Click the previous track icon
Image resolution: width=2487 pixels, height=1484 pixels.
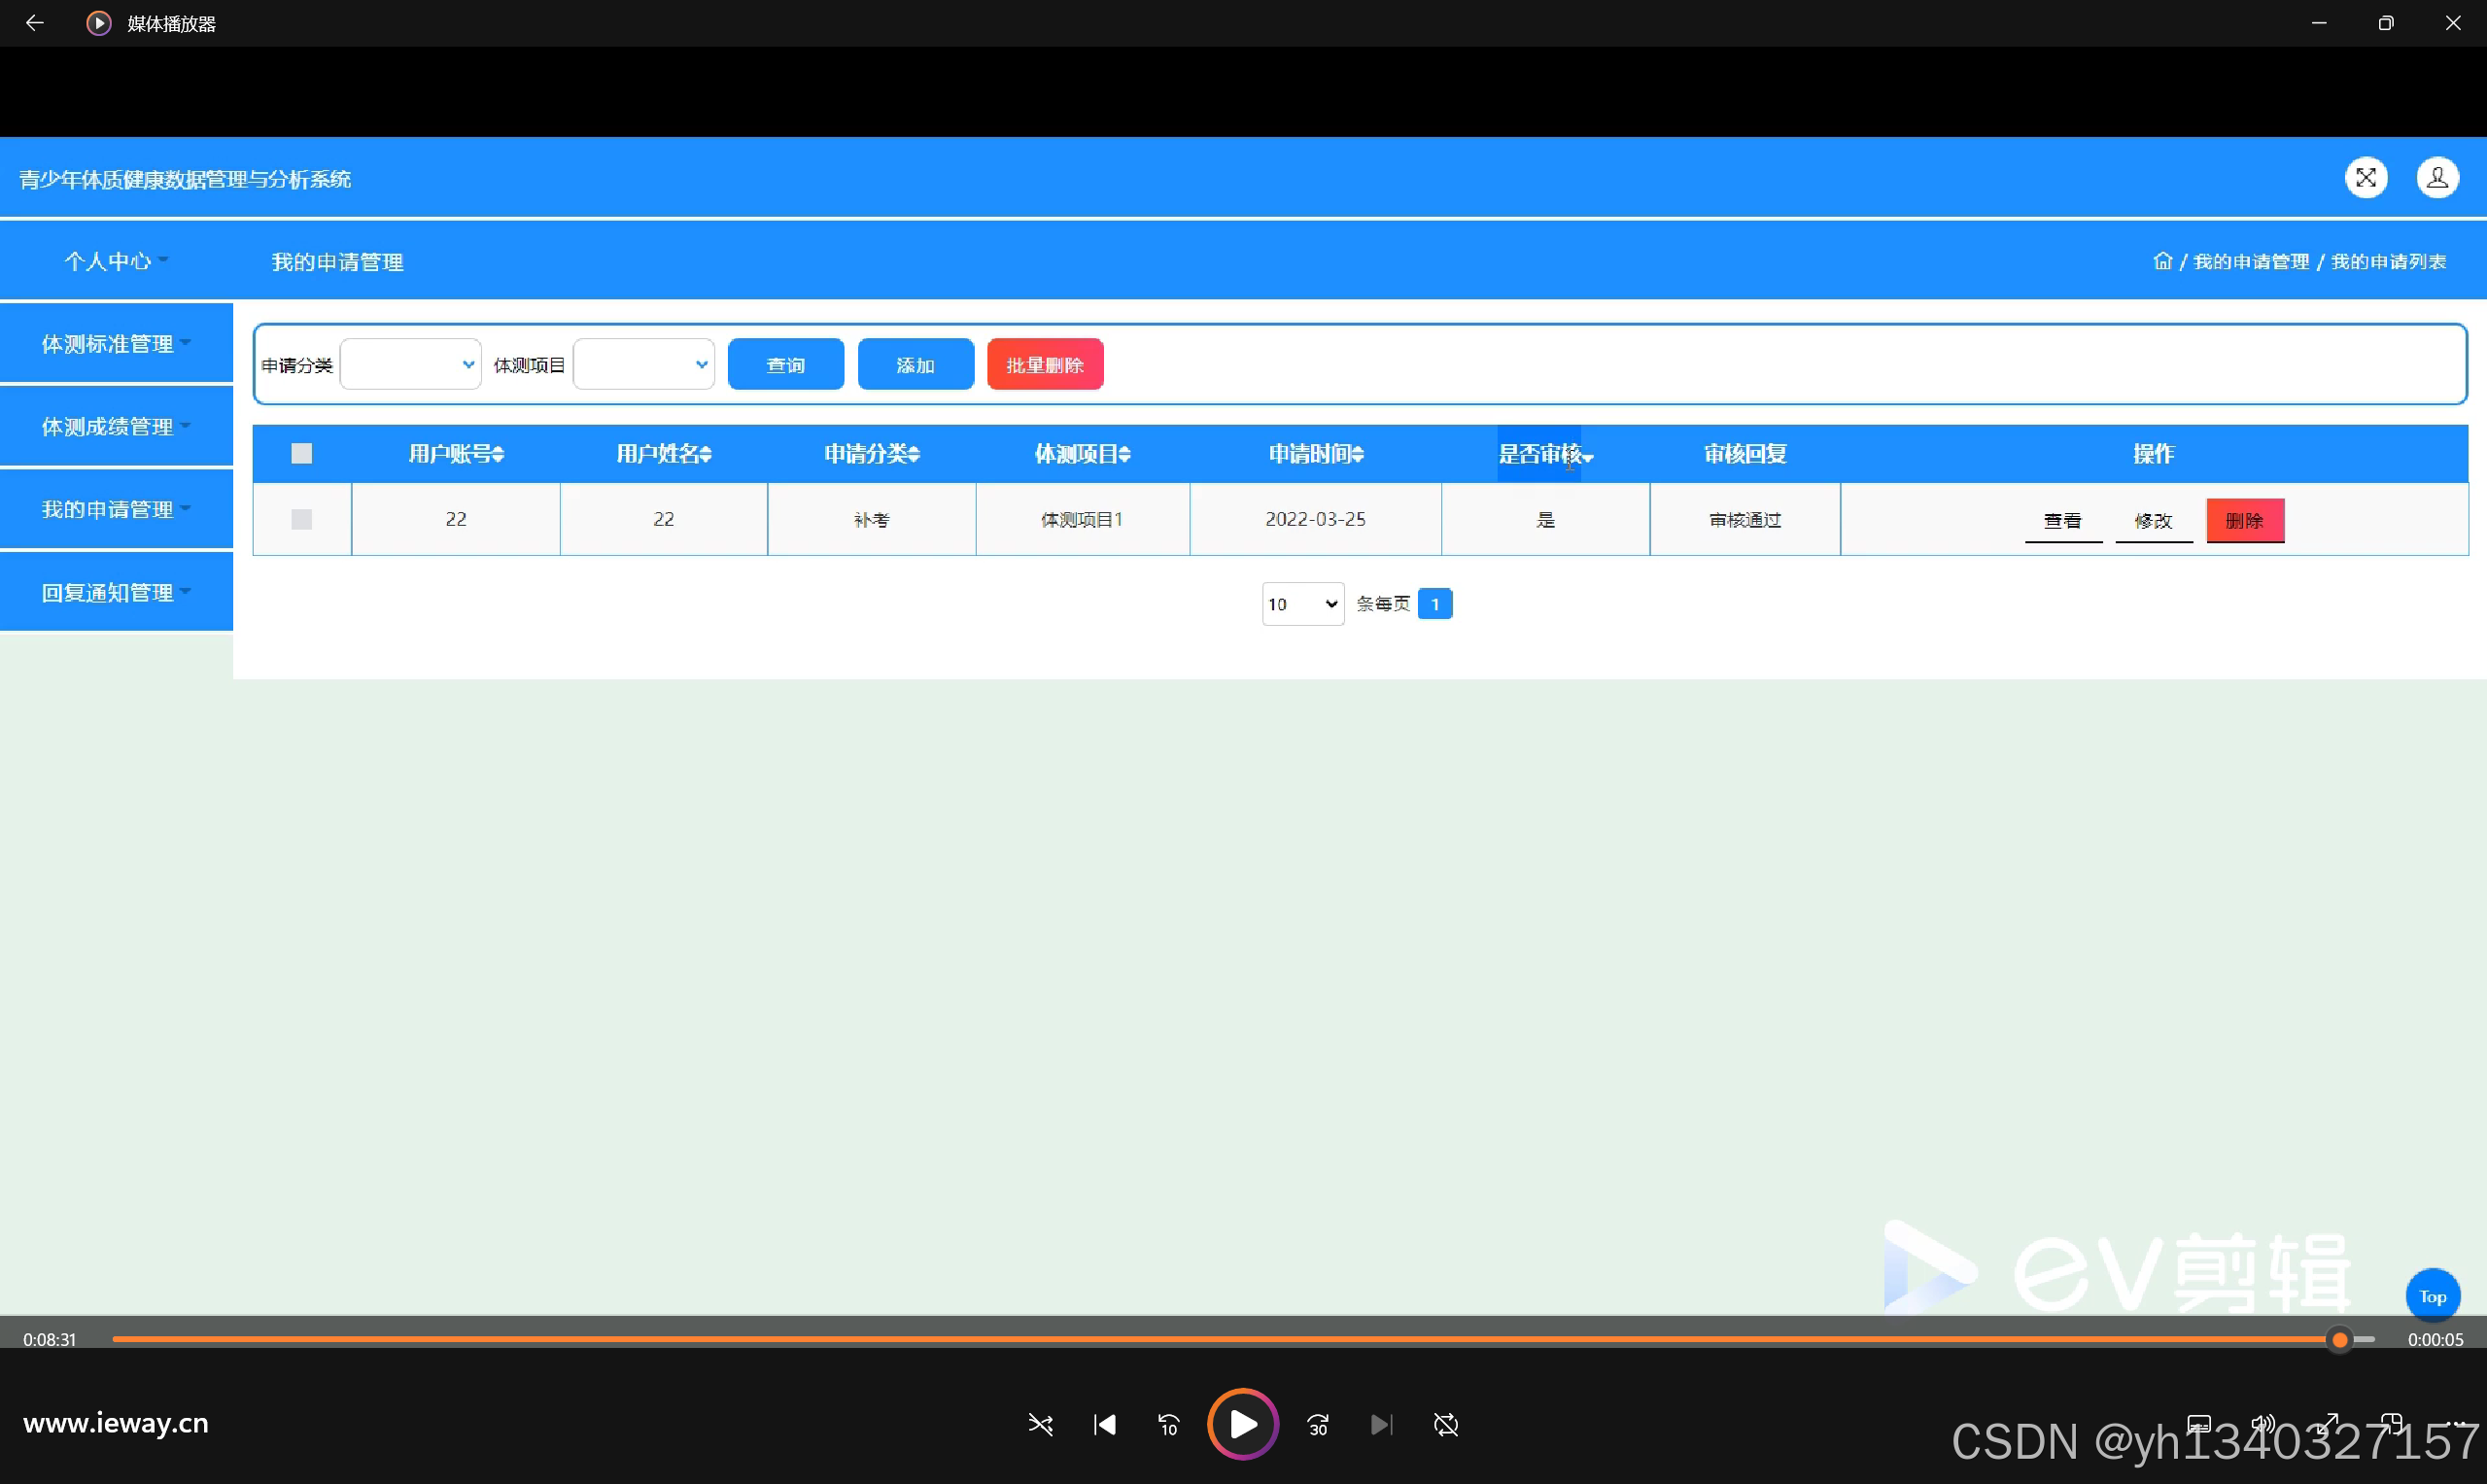coord(1104,1424)
